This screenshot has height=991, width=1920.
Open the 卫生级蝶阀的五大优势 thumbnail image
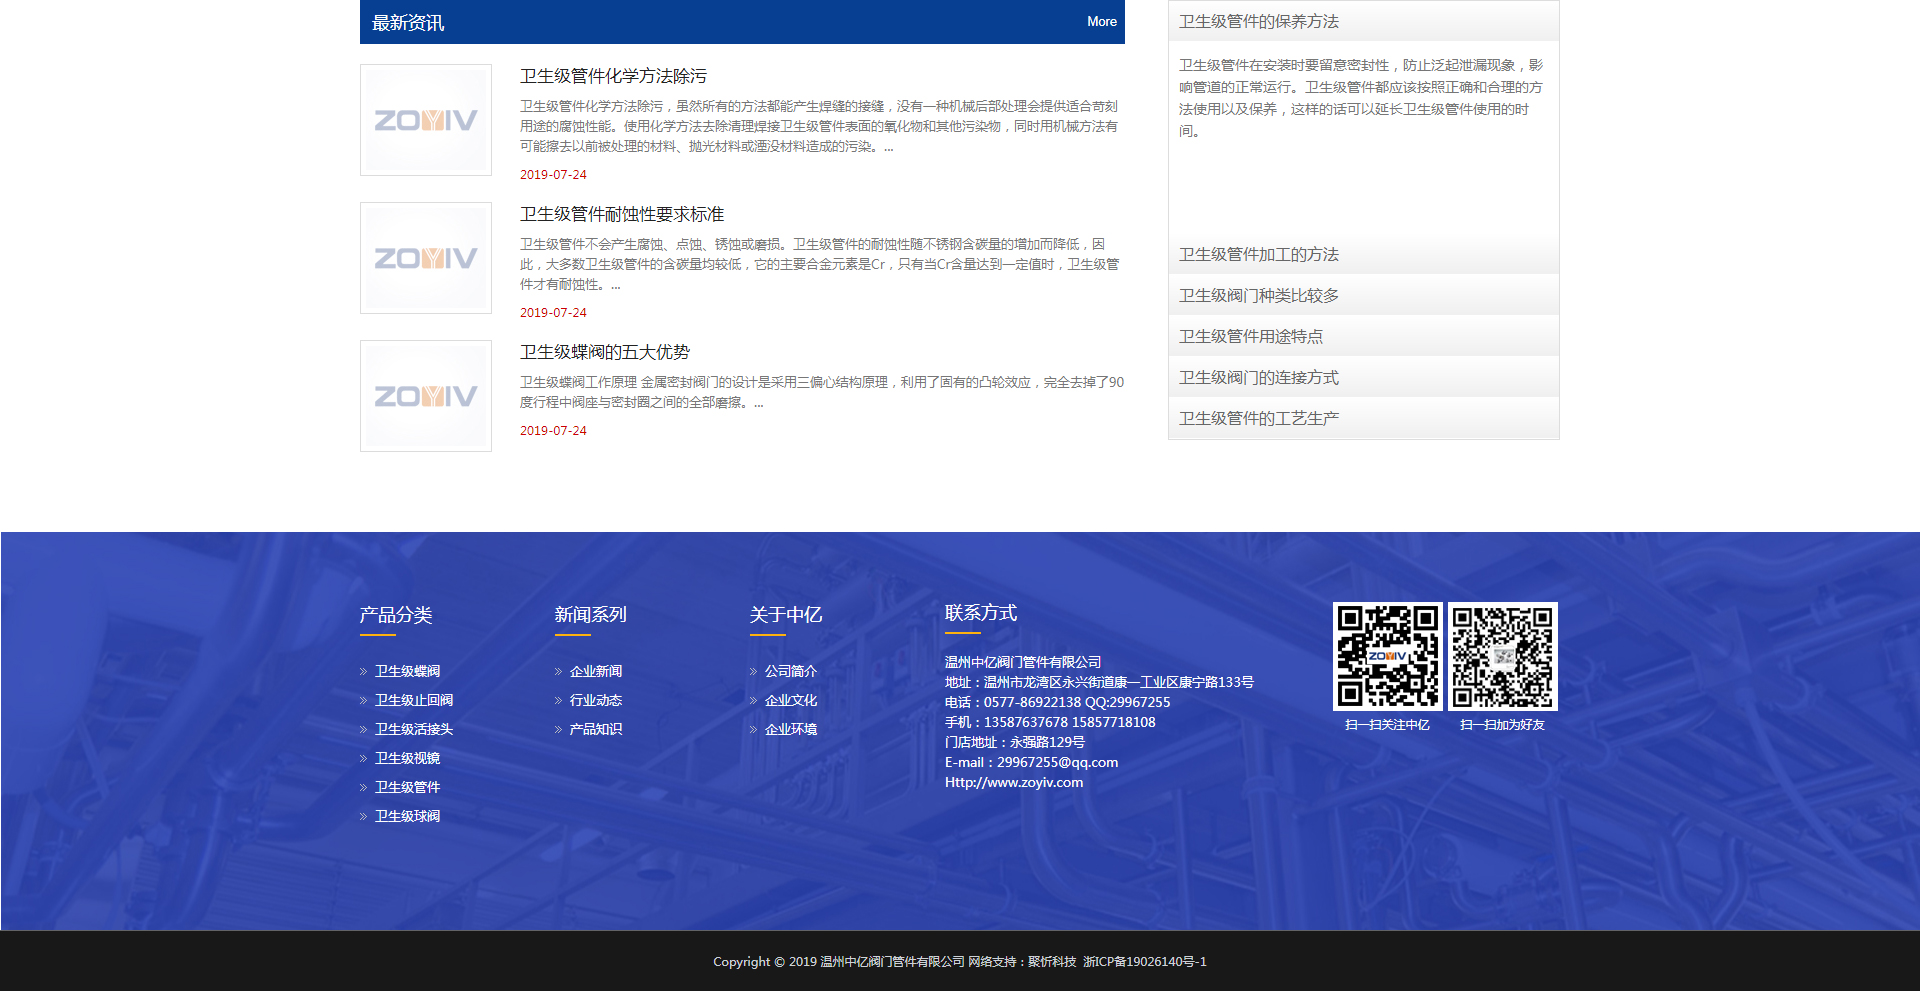pos(426,396)
